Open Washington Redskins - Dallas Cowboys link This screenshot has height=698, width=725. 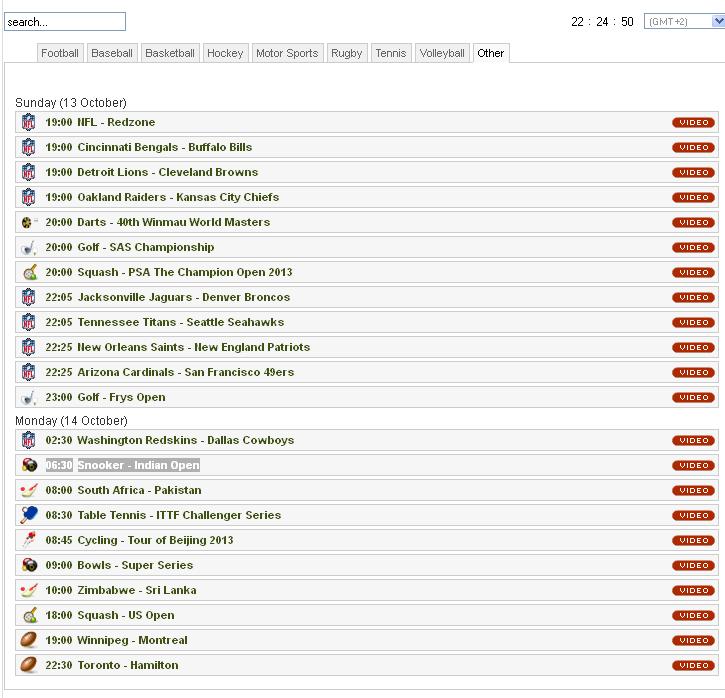185,440
